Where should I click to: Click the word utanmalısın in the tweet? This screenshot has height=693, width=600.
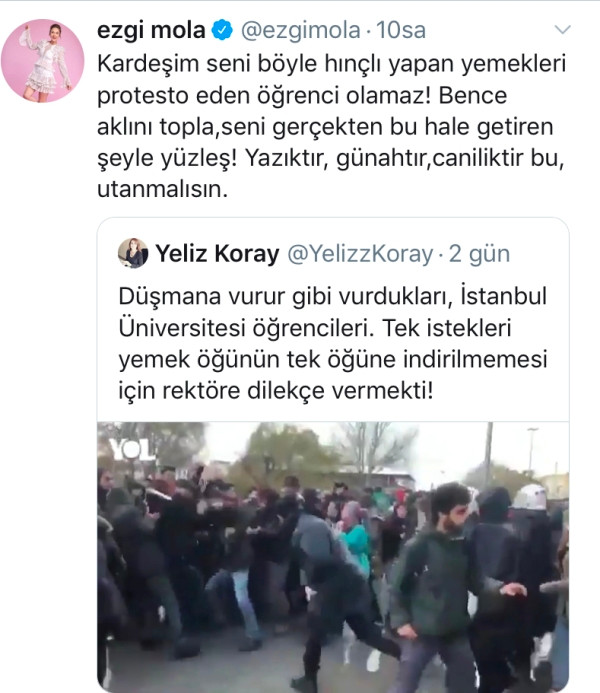click(162, 189)
